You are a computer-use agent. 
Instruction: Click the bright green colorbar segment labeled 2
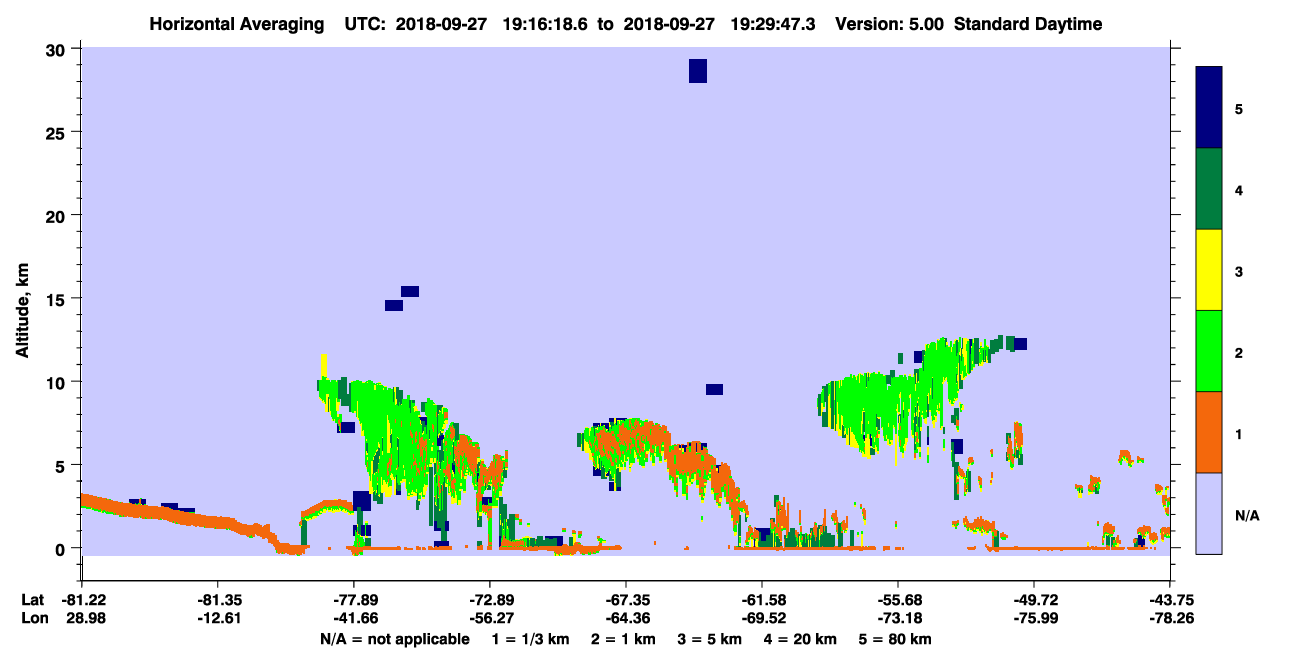coord(1209,351)
